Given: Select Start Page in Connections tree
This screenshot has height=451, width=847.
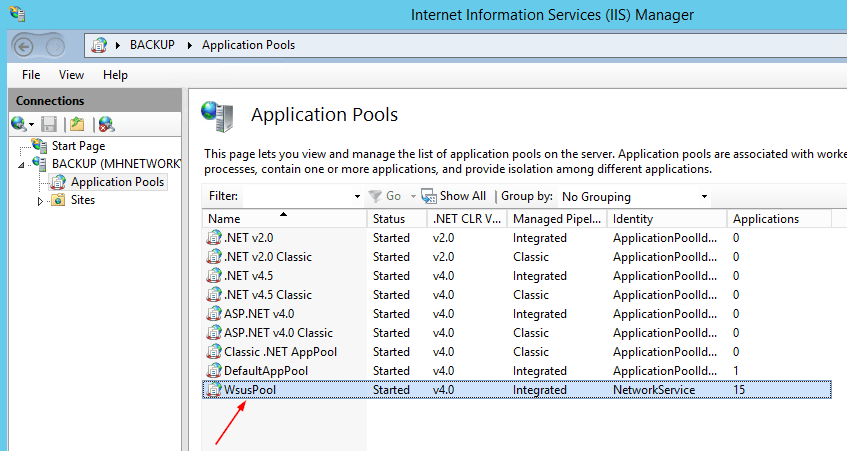Looking at the screenshot, I should 78,146.
